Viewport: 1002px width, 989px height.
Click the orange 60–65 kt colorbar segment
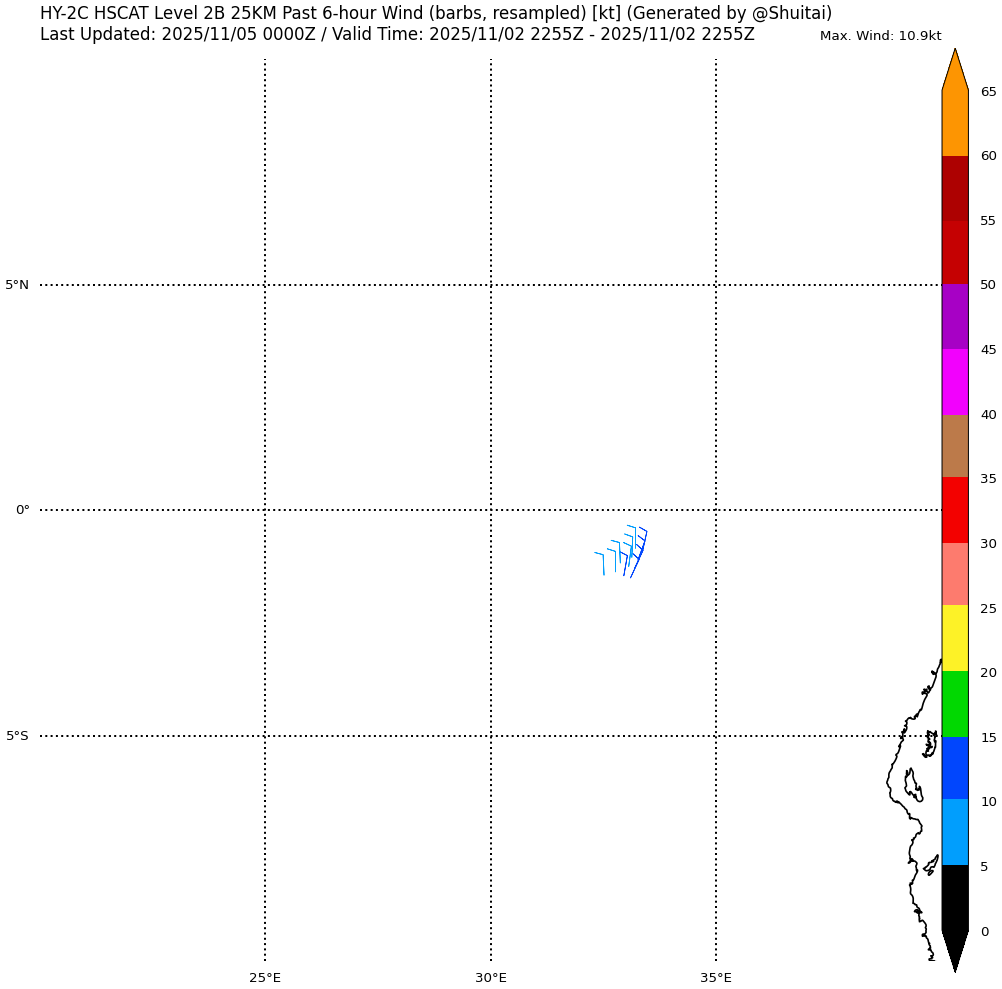tap(955, 123)
